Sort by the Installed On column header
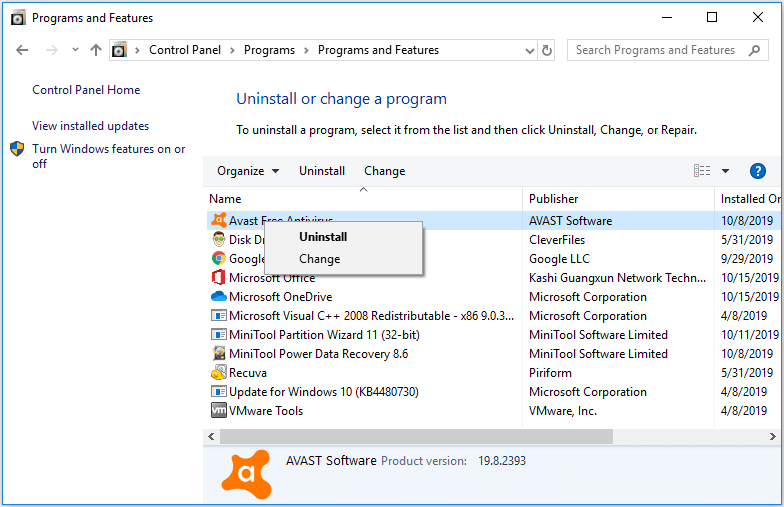This screenshot has height=507, width=784. coord(750,199)
